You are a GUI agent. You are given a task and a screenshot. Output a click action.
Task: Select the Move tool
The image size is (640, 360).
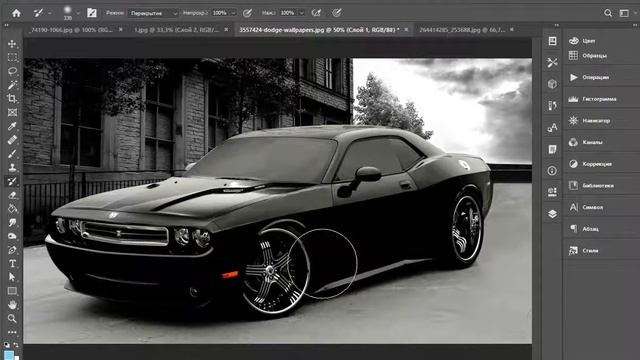[12, 44]
